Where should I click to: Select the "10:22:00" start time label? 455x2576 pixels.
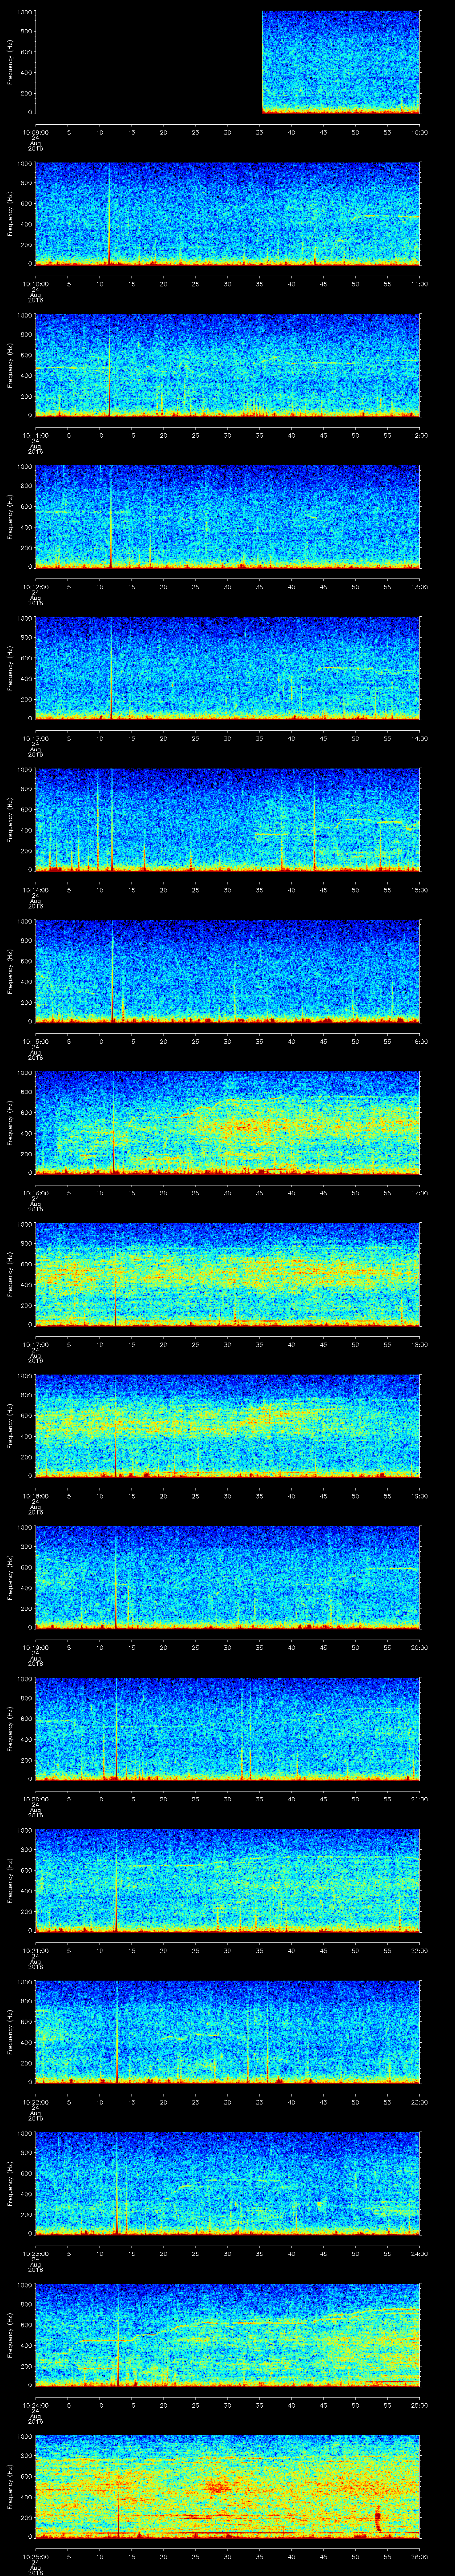tap(35, 2101)
